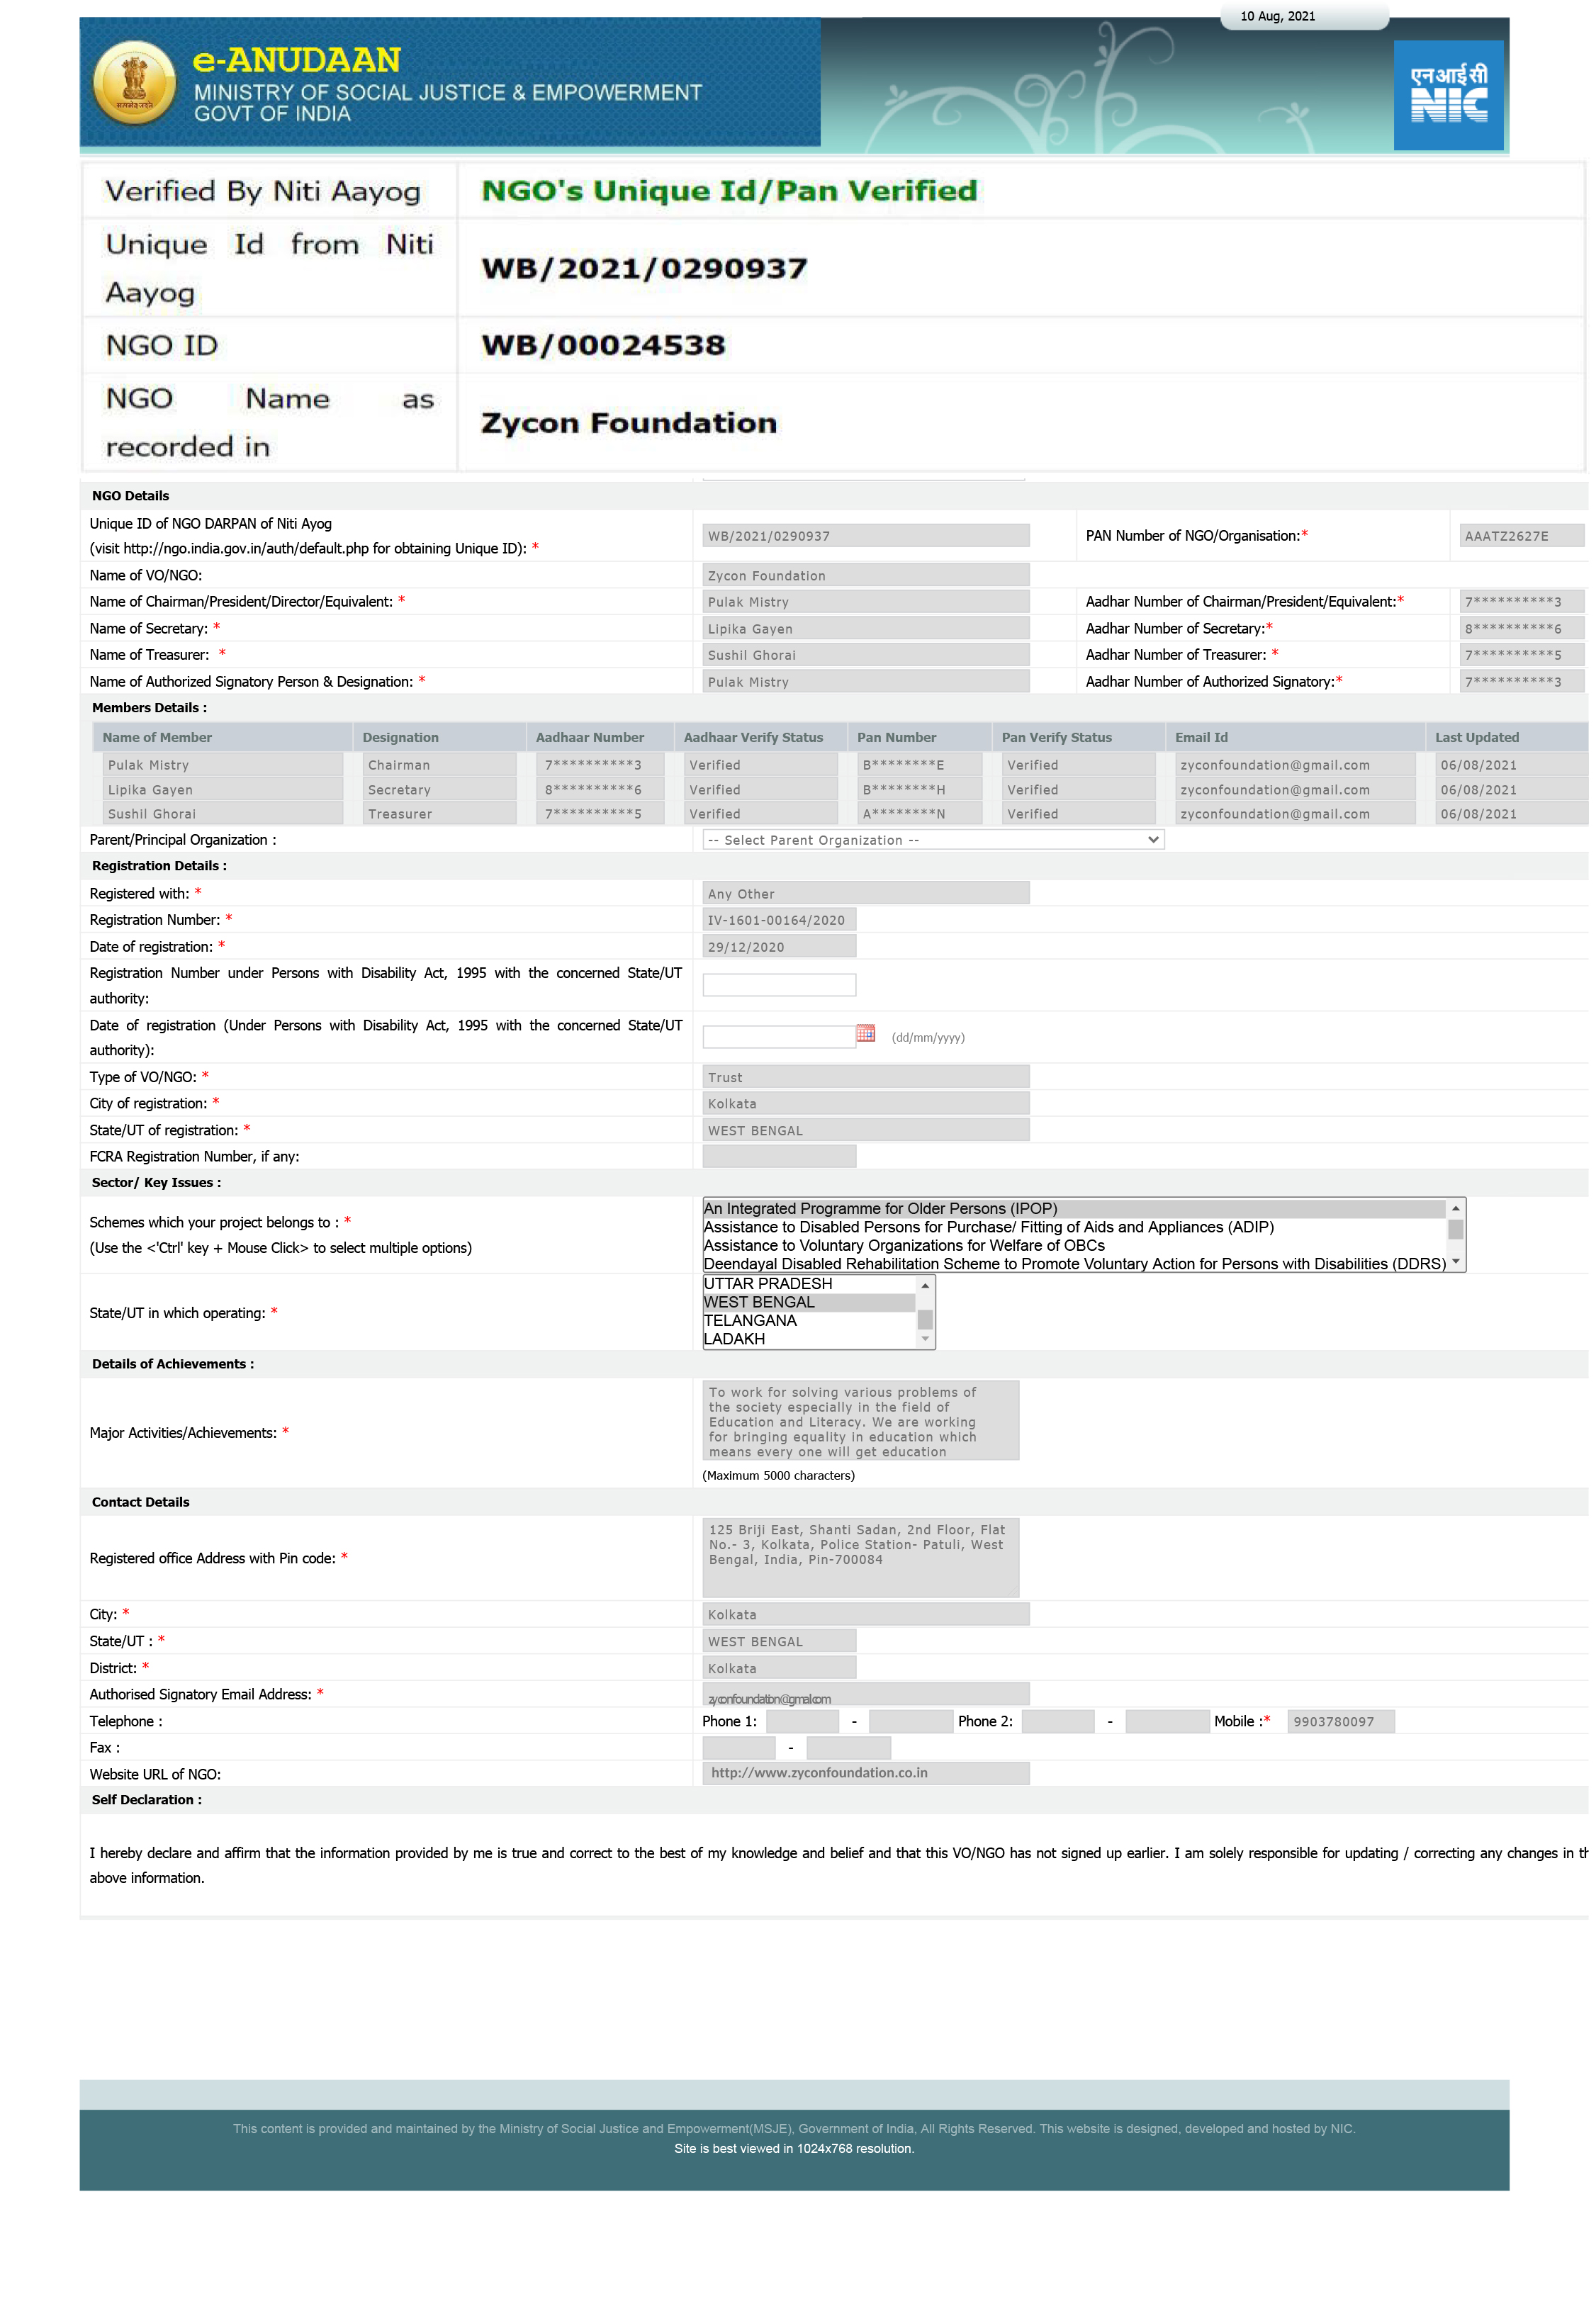Select UTTAR PRADESH in operating states list
1596x2311 pixels.
[808, 1284]
